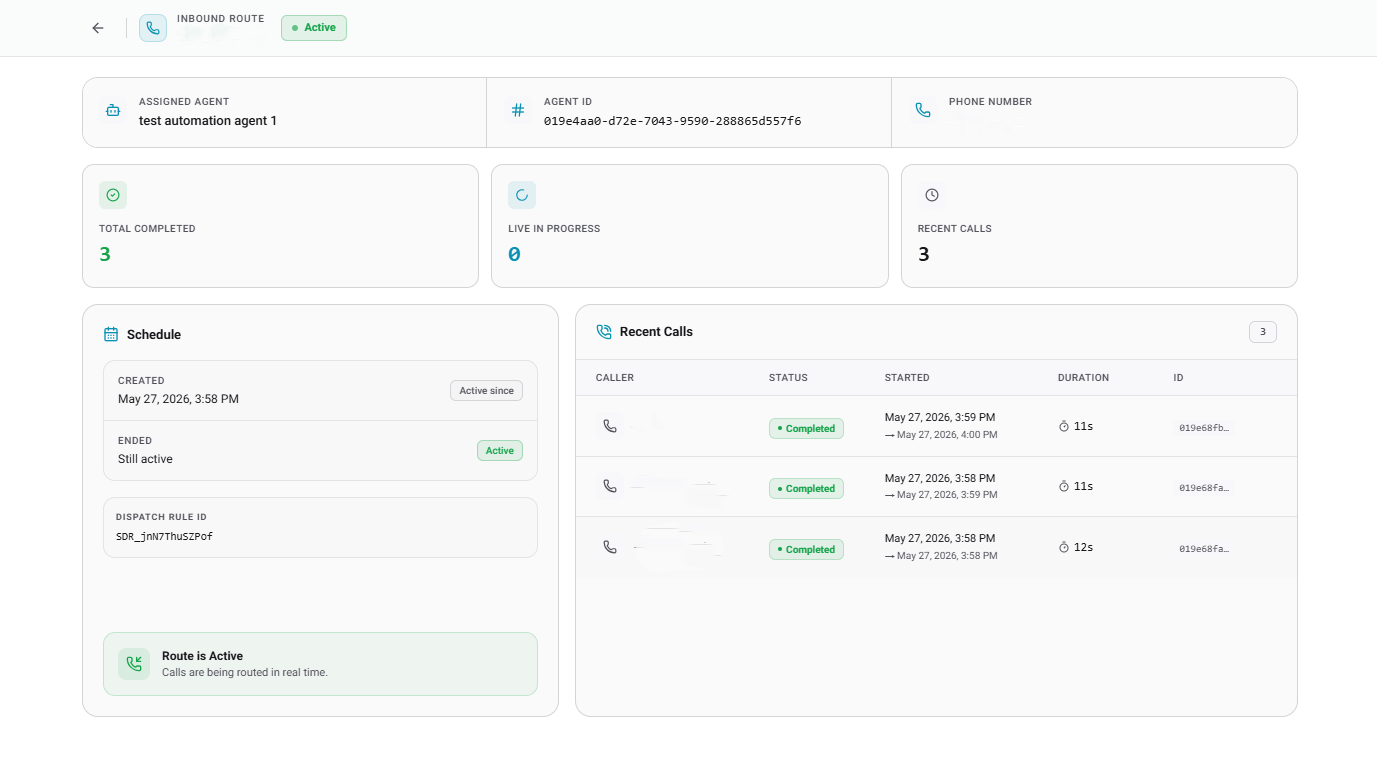The width and height of the screenshot is (1377, 765).
Task: Click the Live In Progress spinner icon
Action: 522,195
